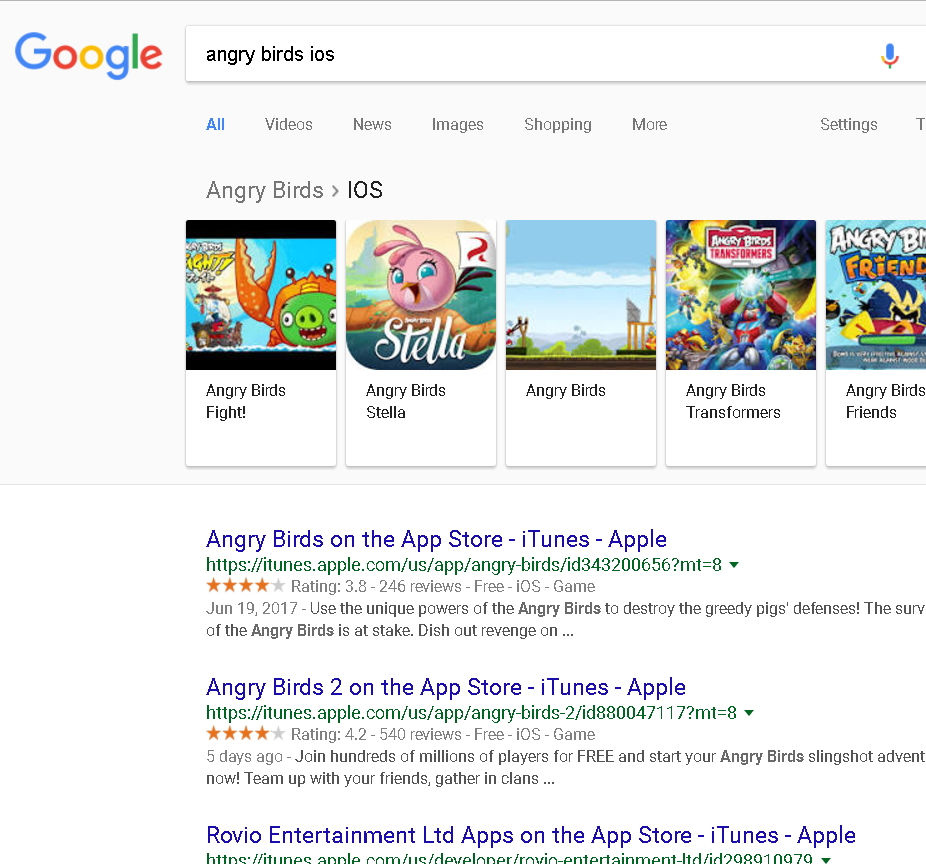The image size is (926, 864).
Task: Expand dropdown arrow next to id343200656 URL
Action: 734,565
